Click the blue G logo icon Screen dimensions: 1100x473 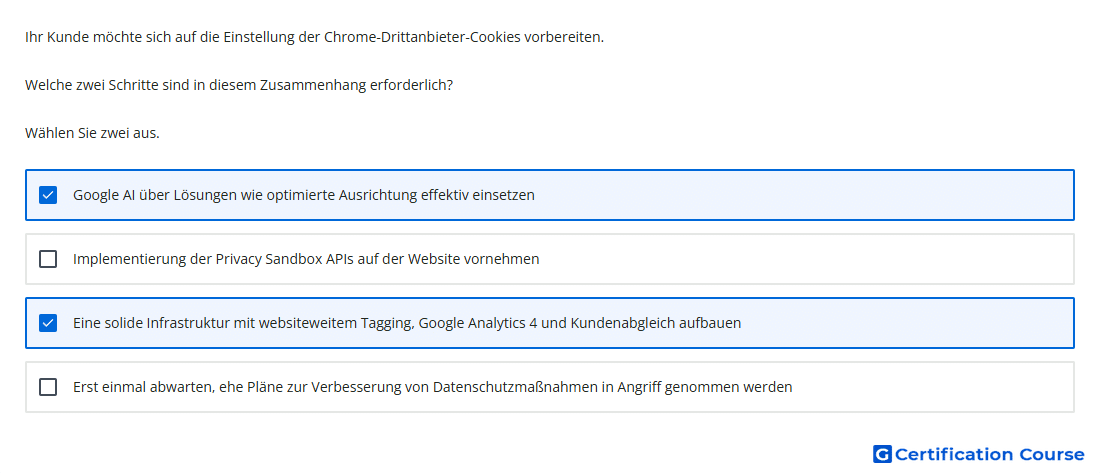(882, 454)
